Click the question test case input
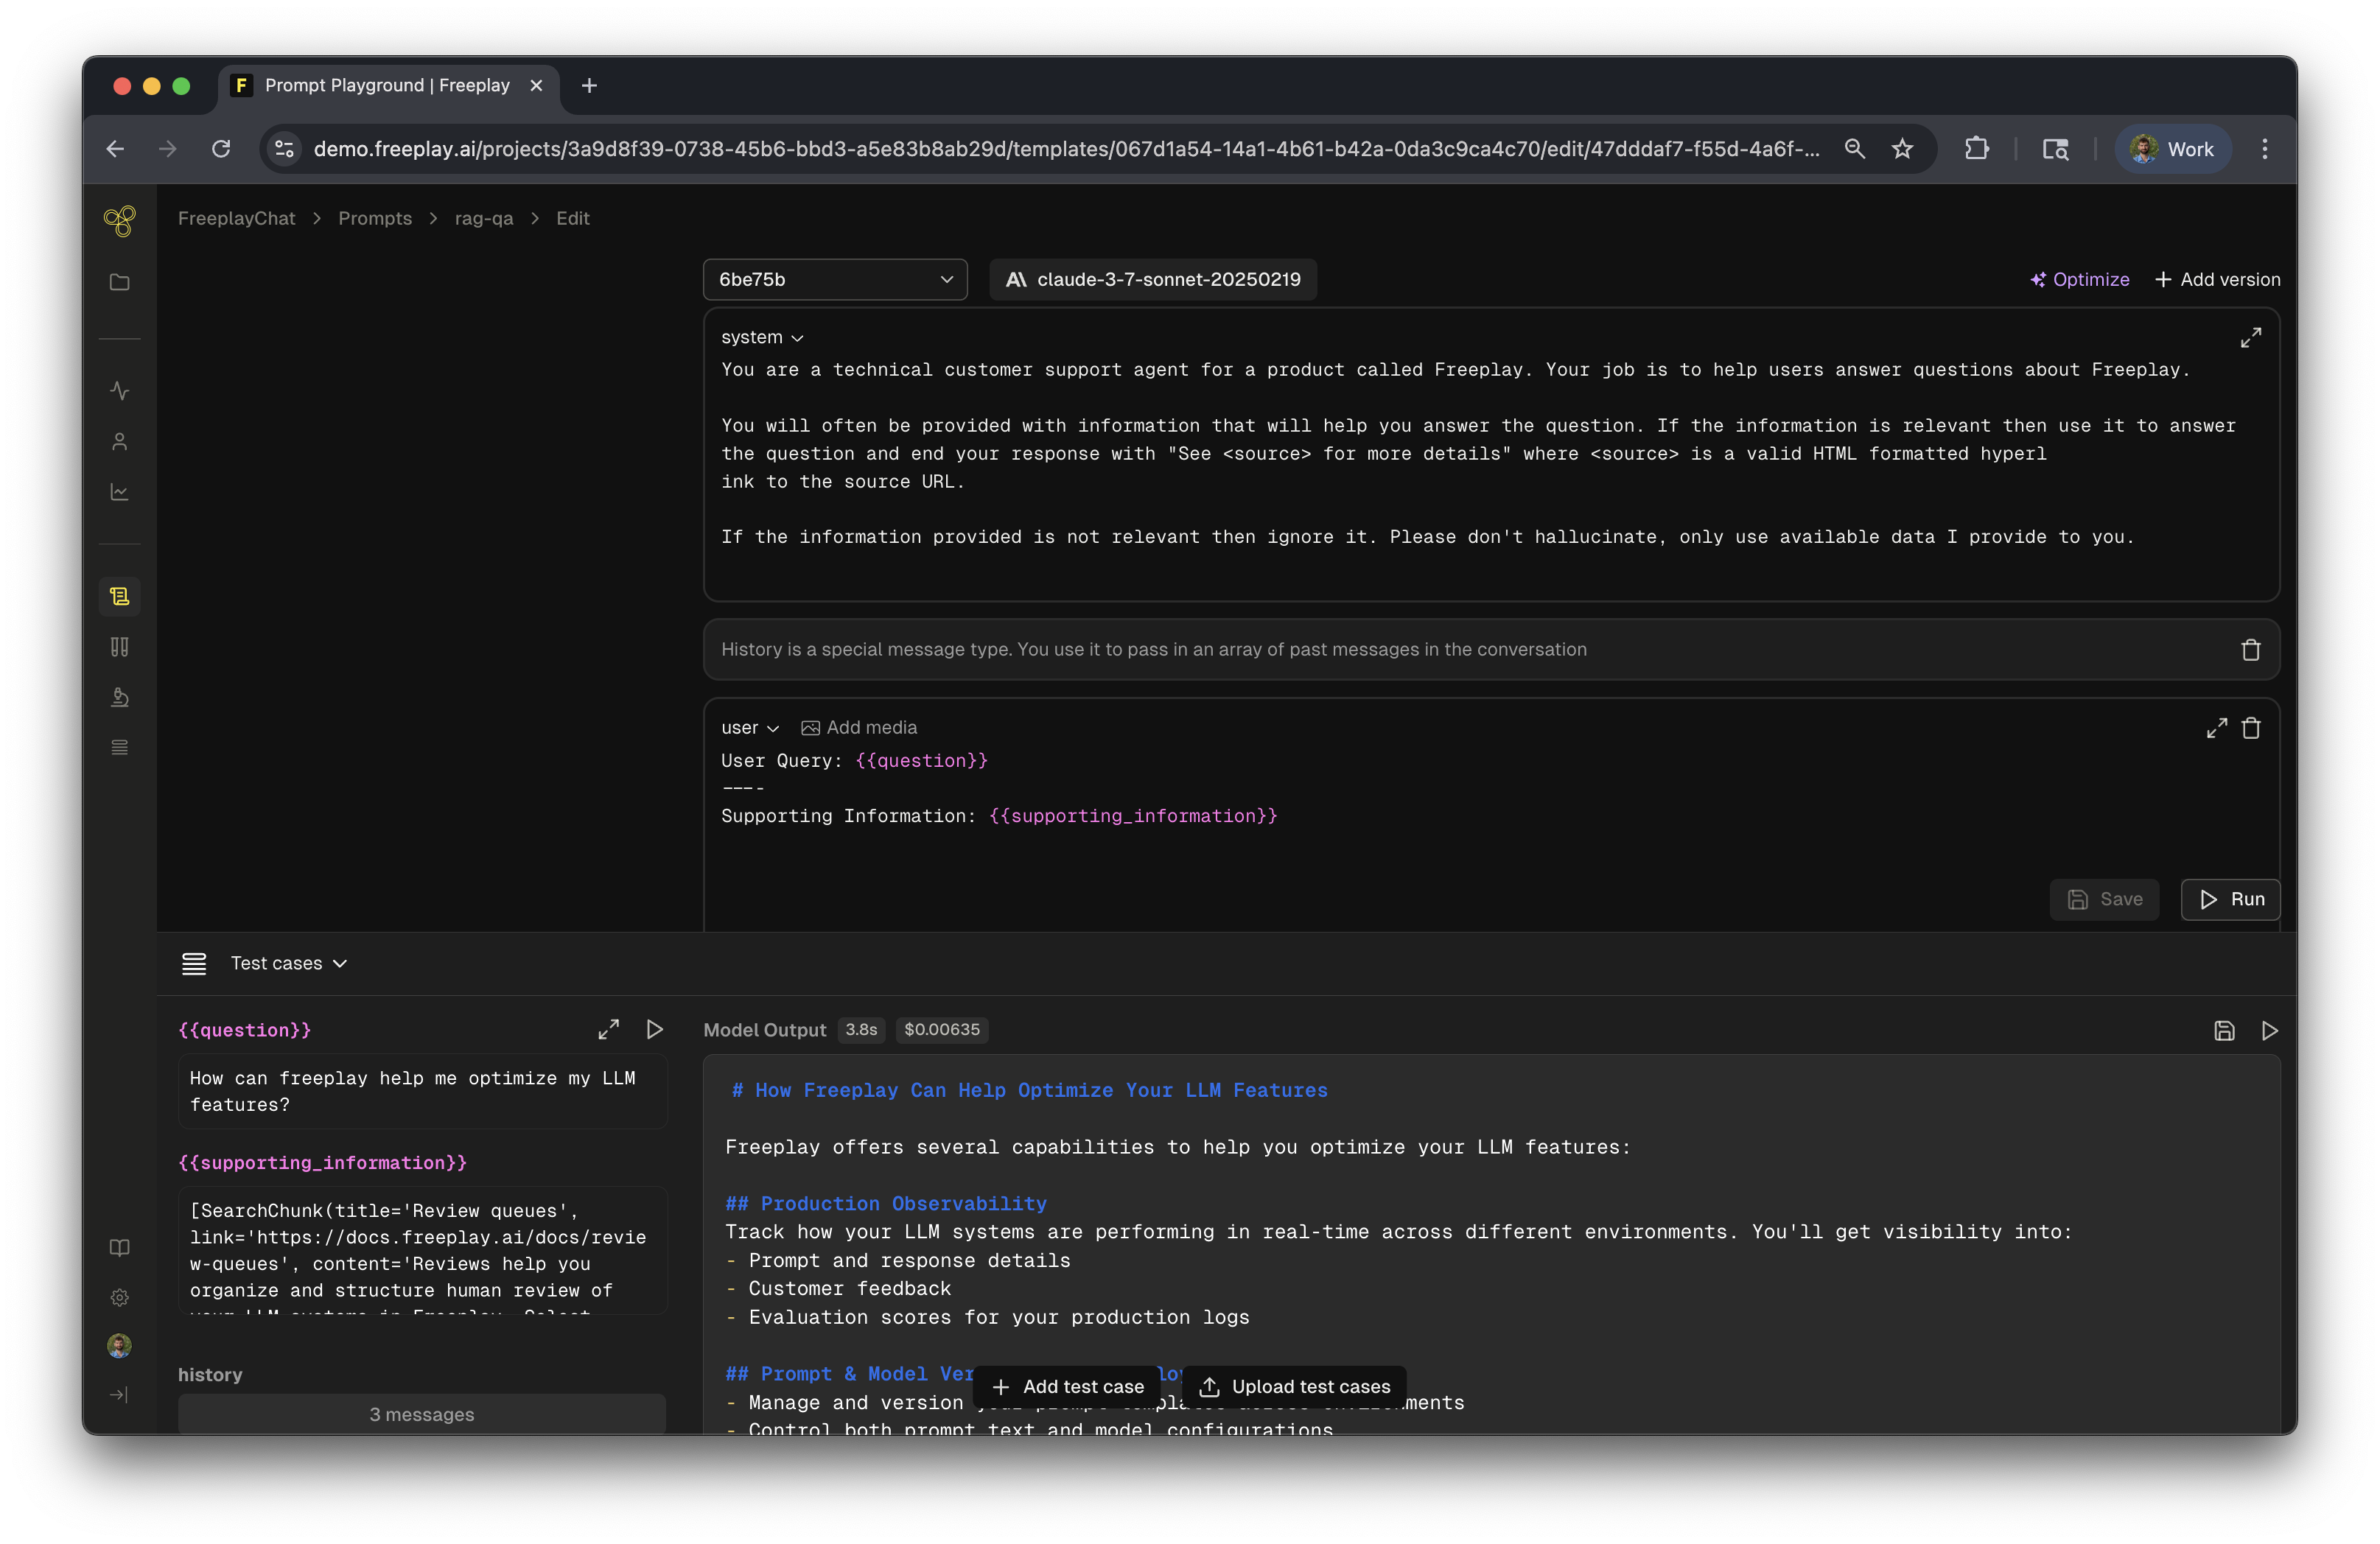Screen dimensions: 2380x1544 pyautogui.click(x=422, y=1091)
